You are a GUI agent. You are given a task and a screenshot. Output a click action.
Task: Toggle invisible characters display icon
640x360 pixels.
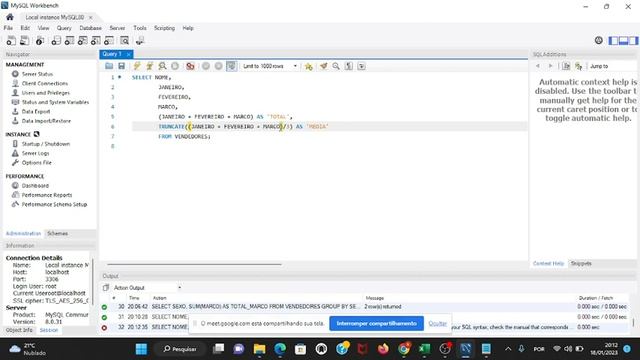tap(349, 66)
